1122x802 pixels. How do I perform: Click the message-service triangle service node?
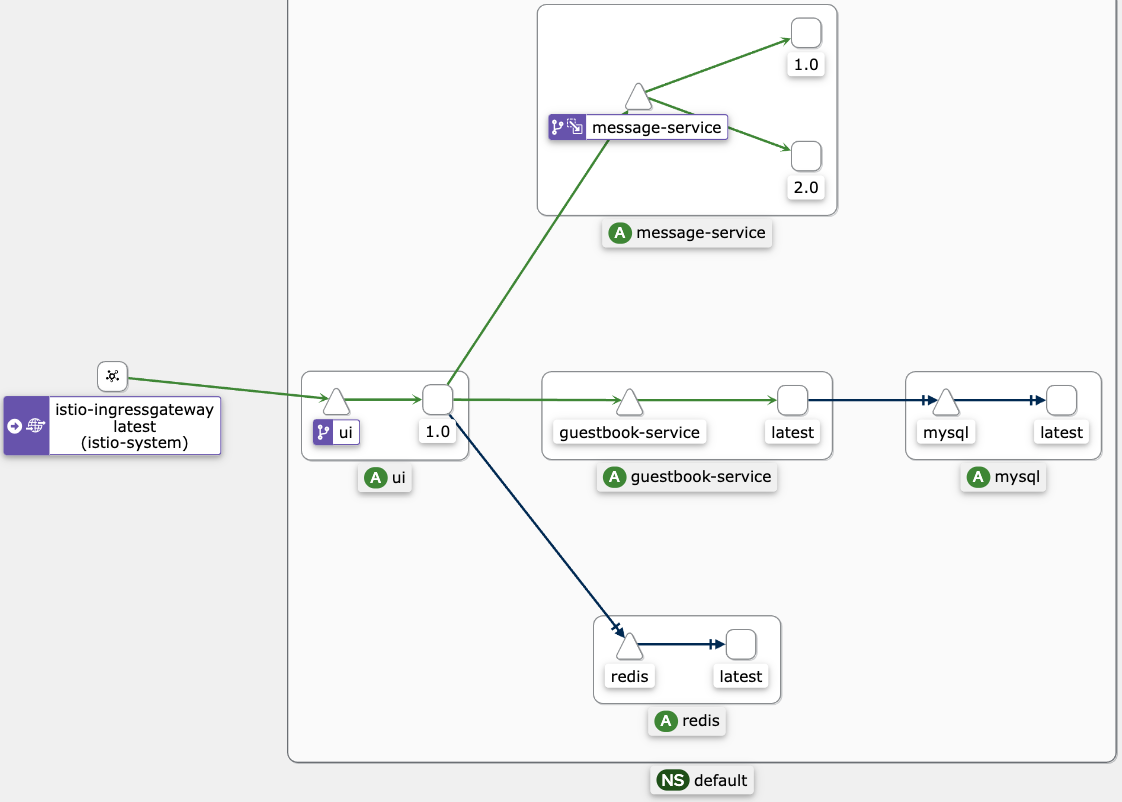[x=638, y=98]
